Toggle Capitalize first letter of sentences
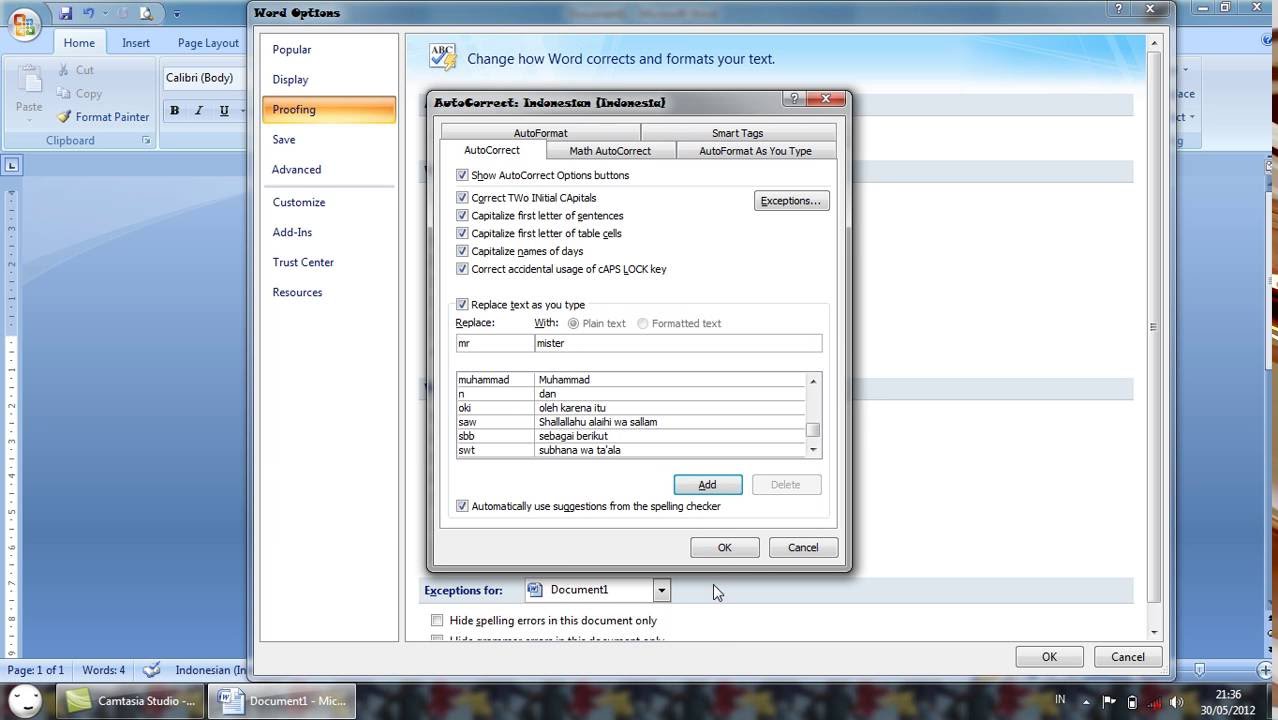The image size is (1278, 720). (462, 216)
